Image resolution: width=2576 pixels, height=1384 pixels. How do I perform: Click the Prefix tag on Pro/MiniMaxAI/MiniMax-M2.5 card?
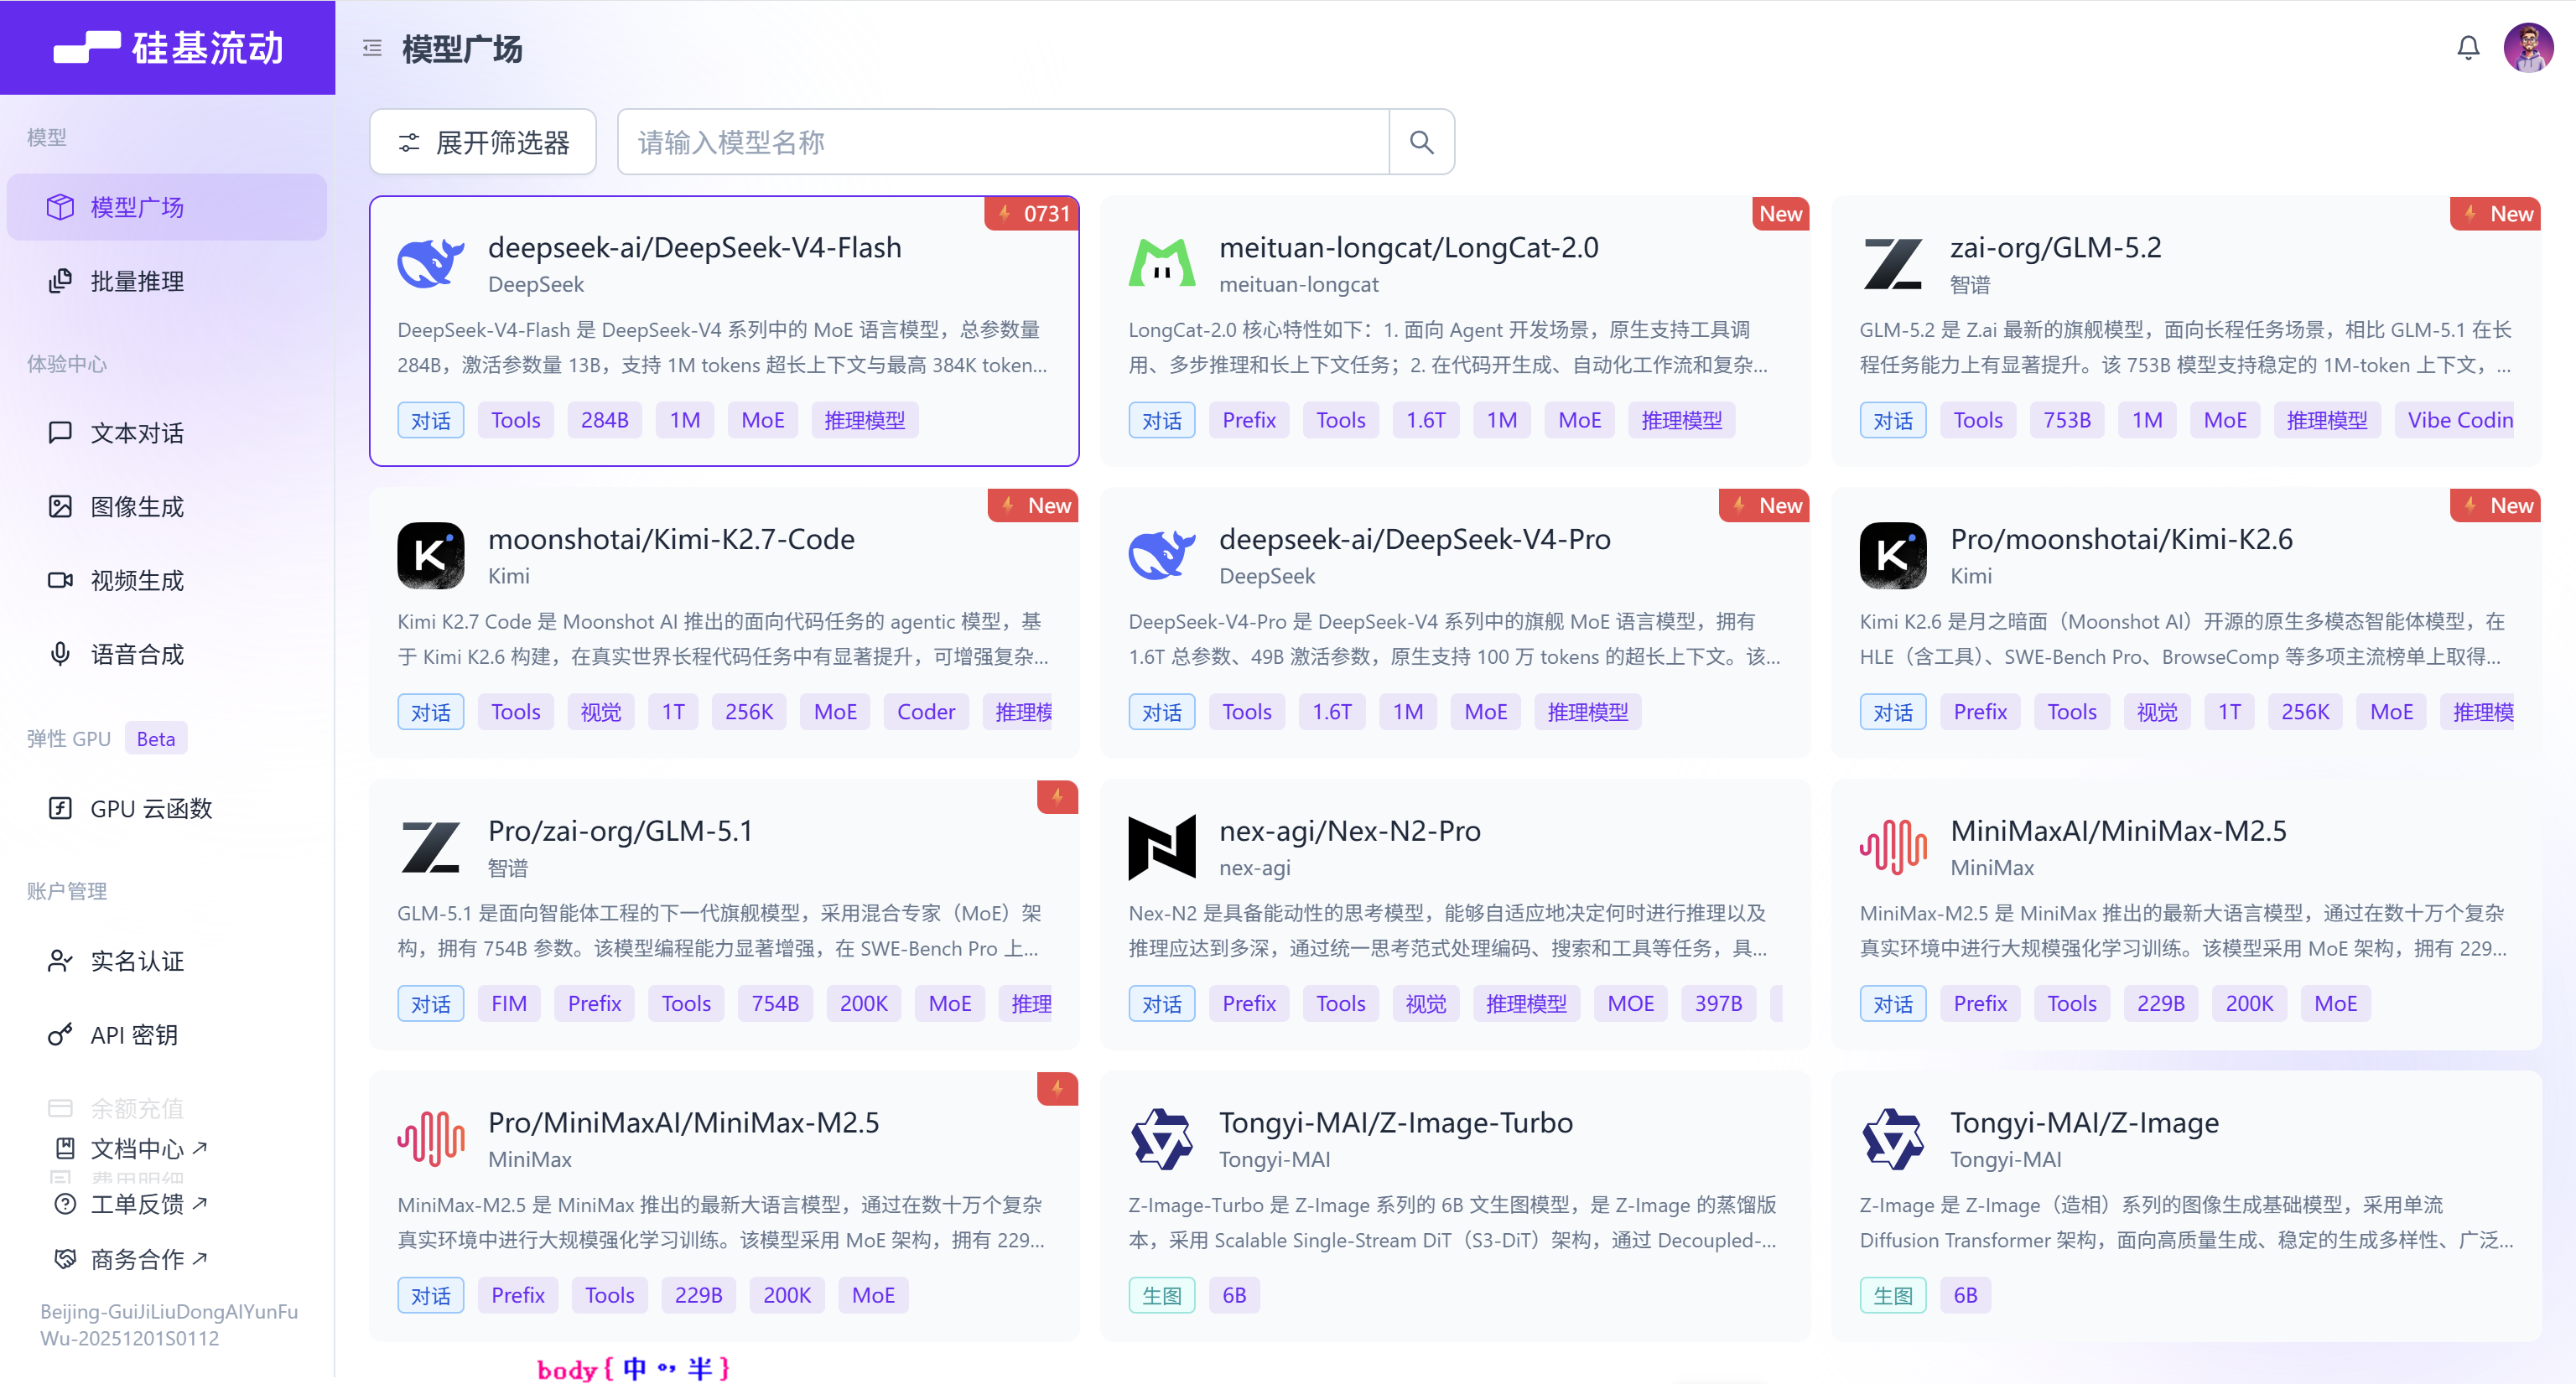point(518,1295)
